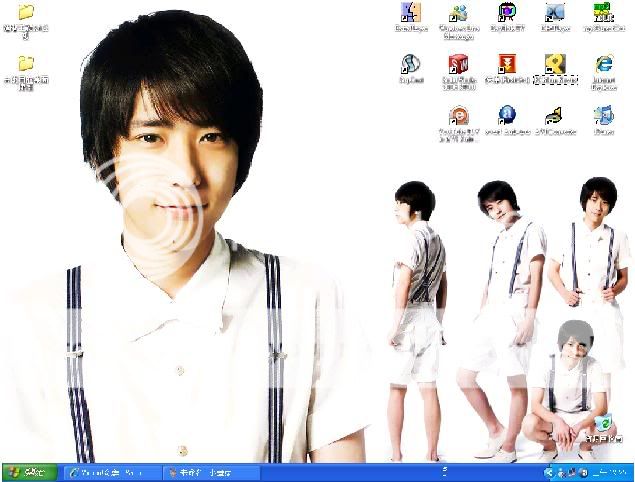
Task: Launch the YouTube downloader desktop shortcut
Action: [459, 116]
